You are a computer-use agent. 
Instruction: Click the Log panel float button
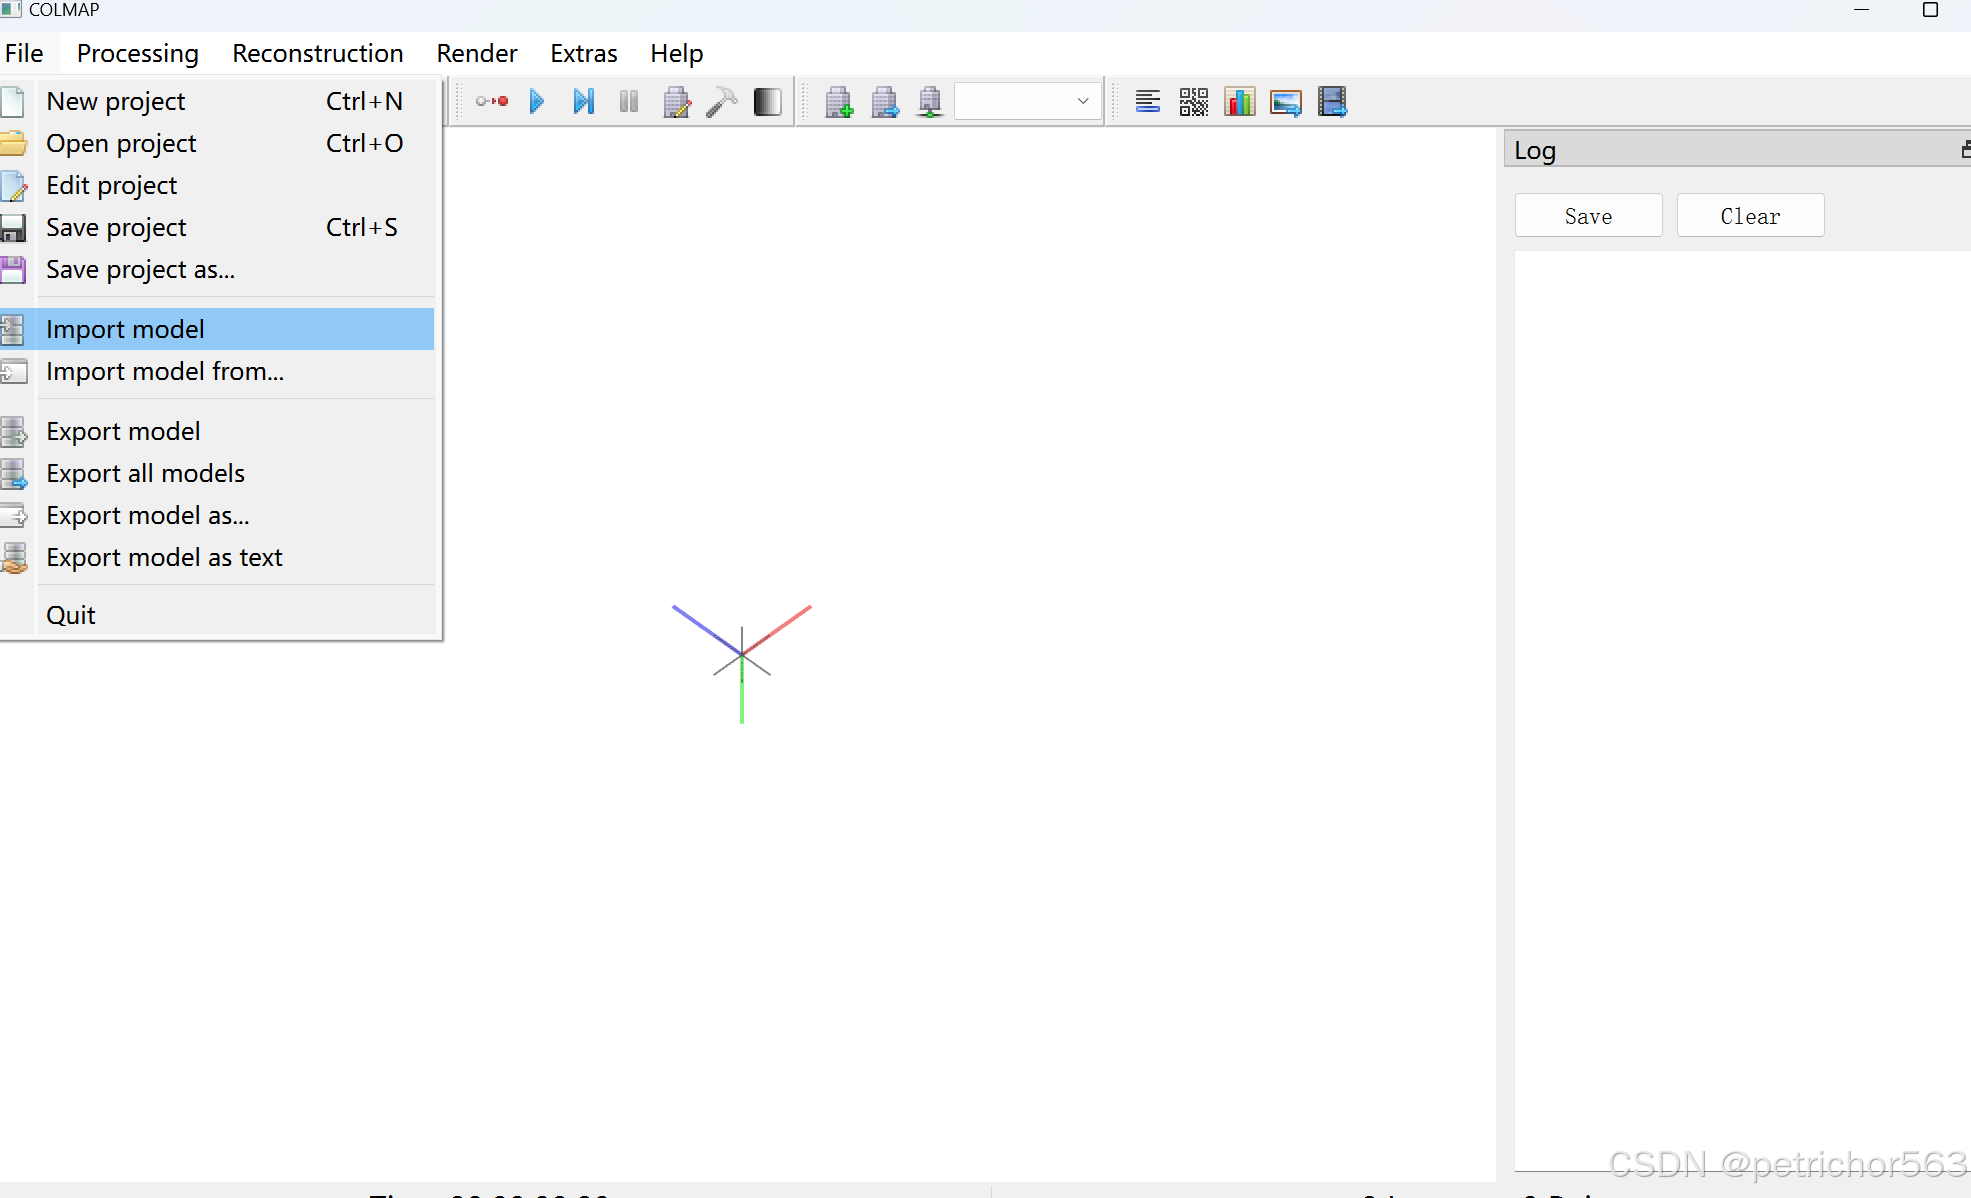tap(1965, 150)
